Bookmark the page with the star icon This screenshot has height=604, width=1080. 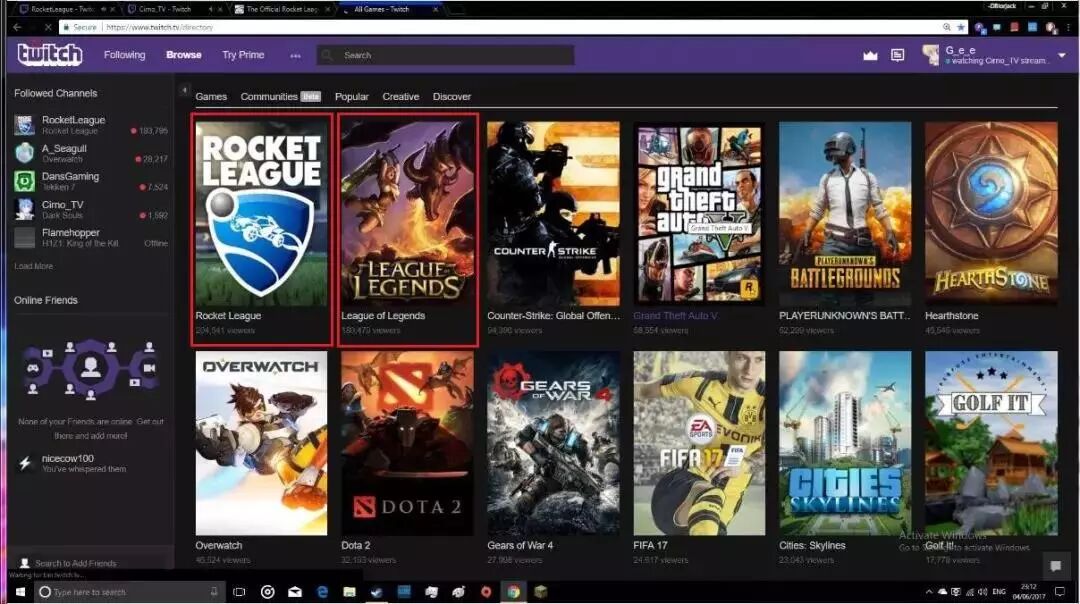pyautogui.click(x=960, y=27)
